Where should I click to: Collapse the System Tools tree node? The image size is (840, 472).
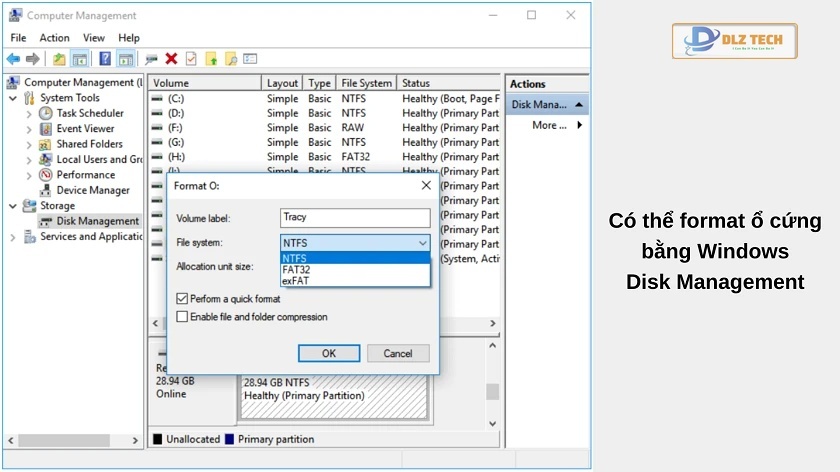(x=13, y=98)
